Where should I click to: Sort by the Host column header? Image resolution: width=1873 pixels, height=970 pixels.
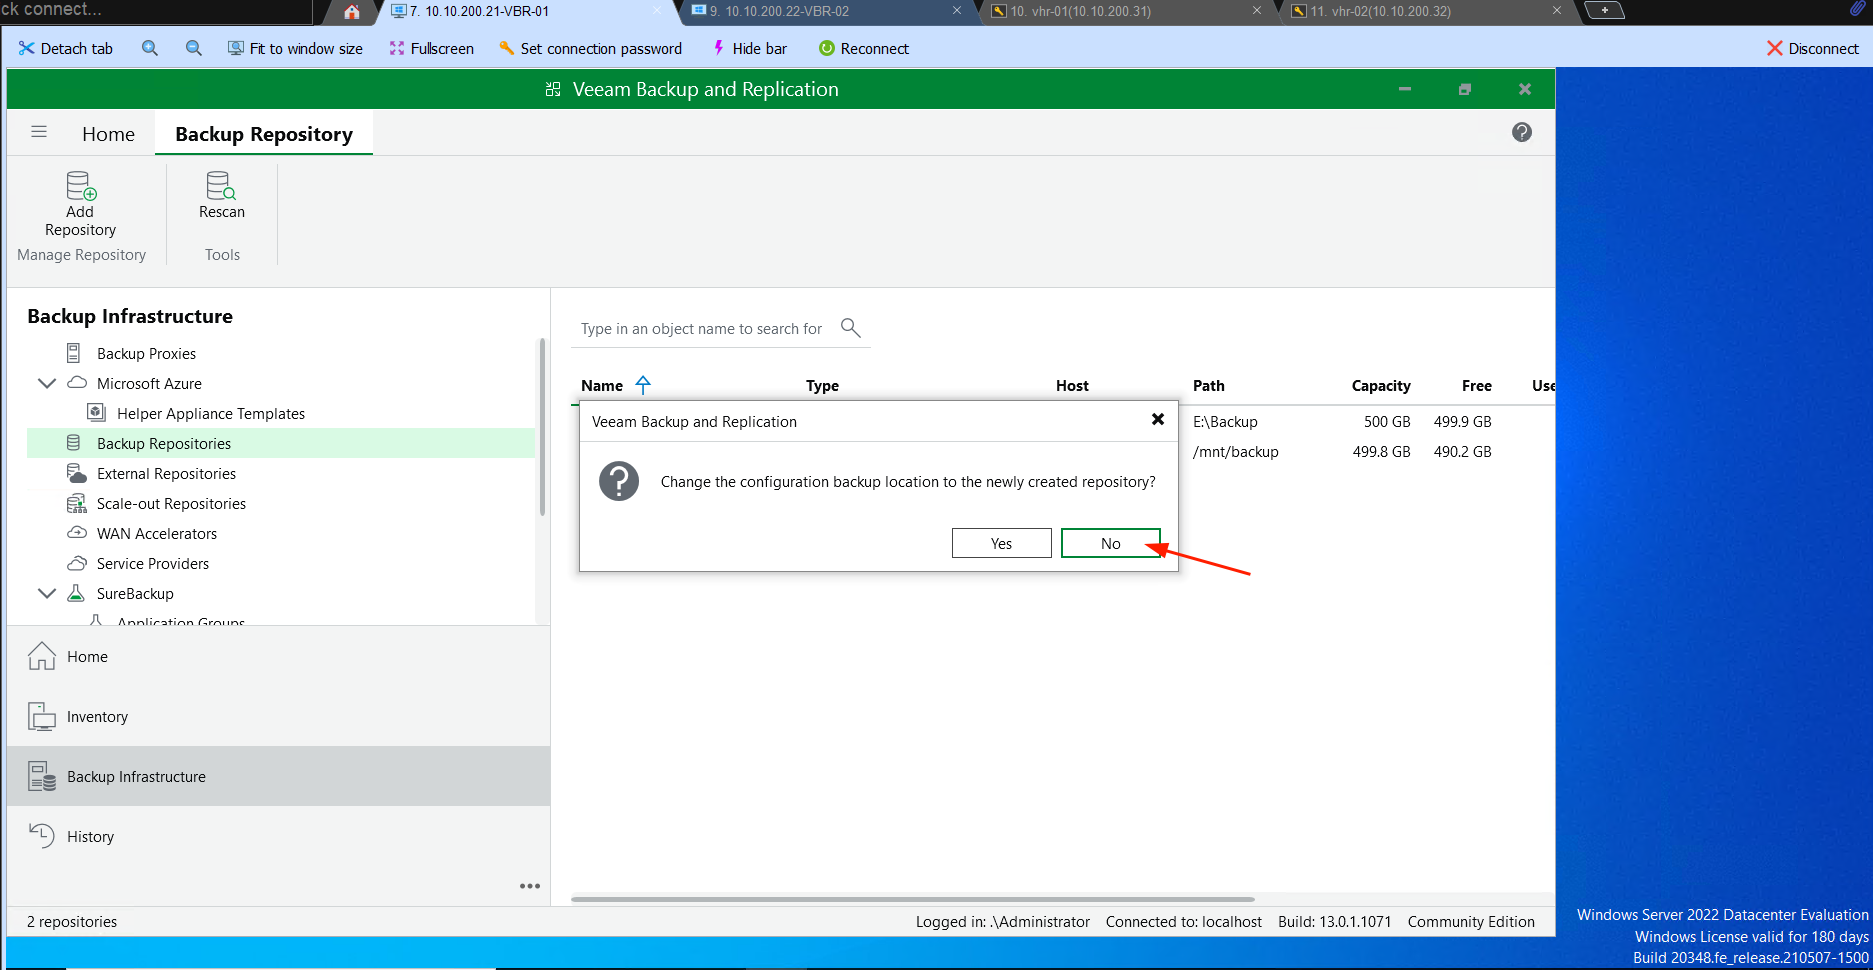tap(1072, 385)
